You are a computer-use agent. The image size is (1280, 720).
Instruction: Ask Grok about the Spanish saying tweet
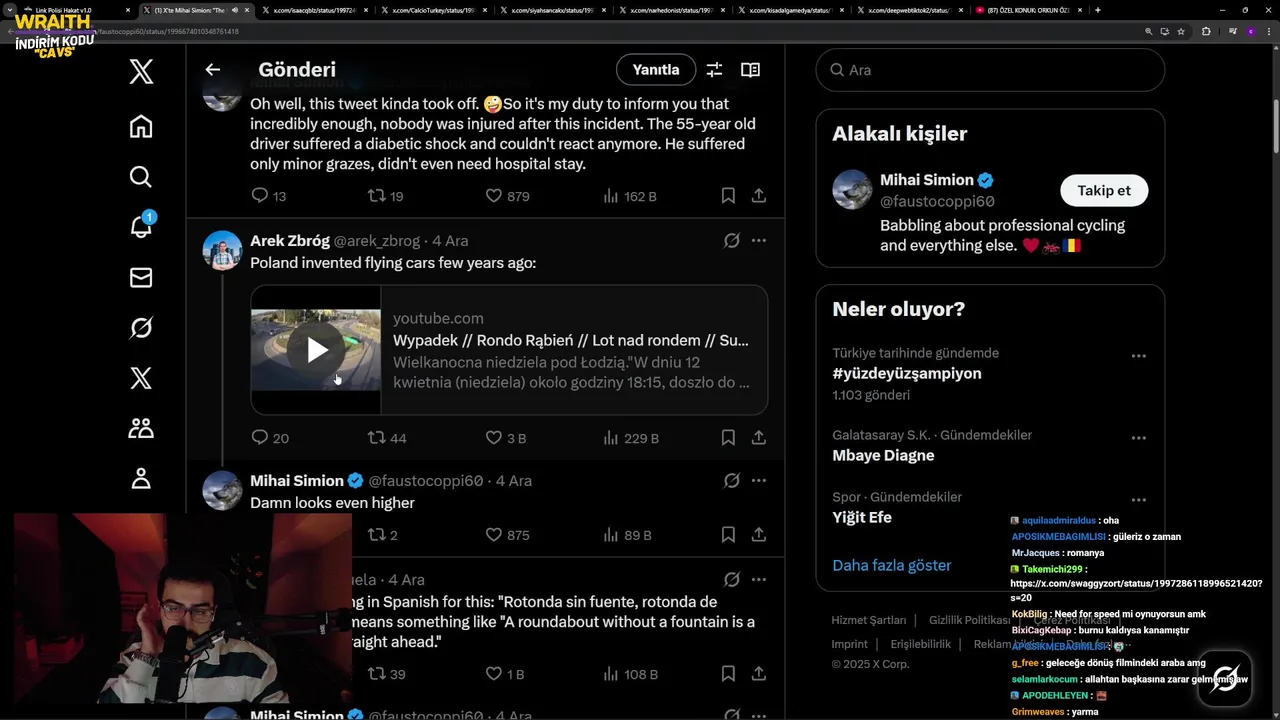732,579
